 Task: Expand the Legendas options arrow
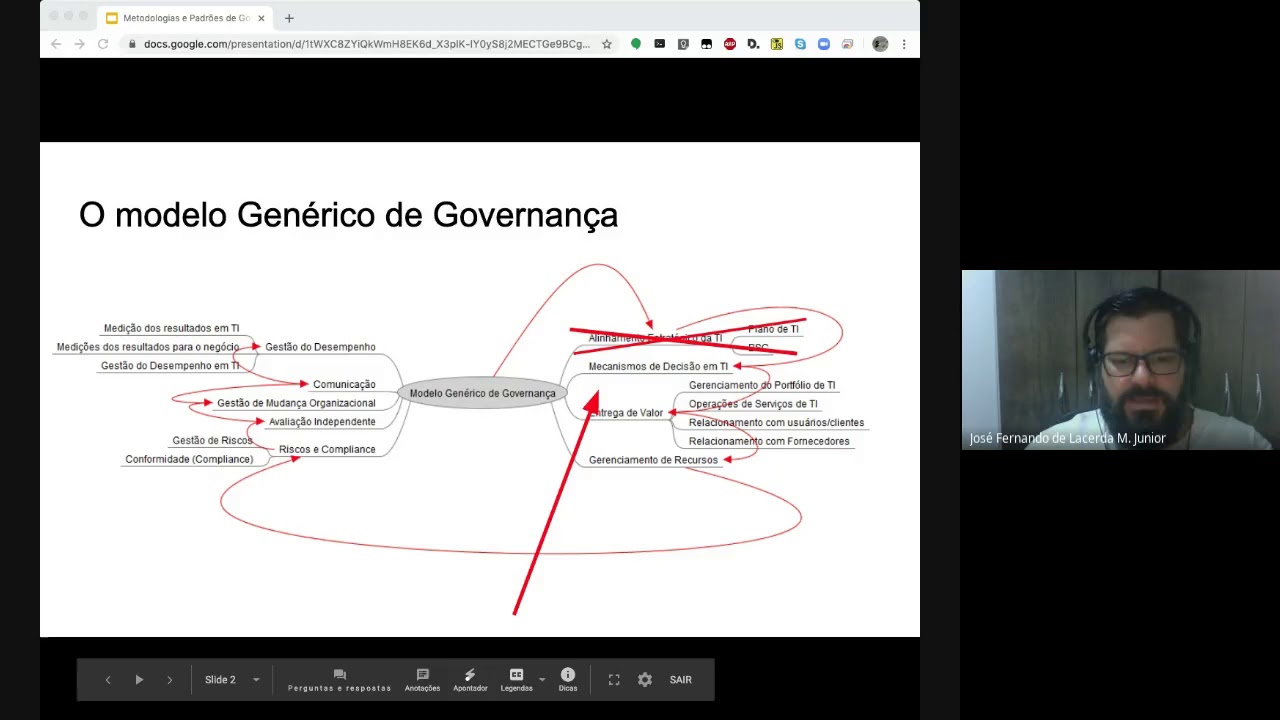tap(542, 680)
